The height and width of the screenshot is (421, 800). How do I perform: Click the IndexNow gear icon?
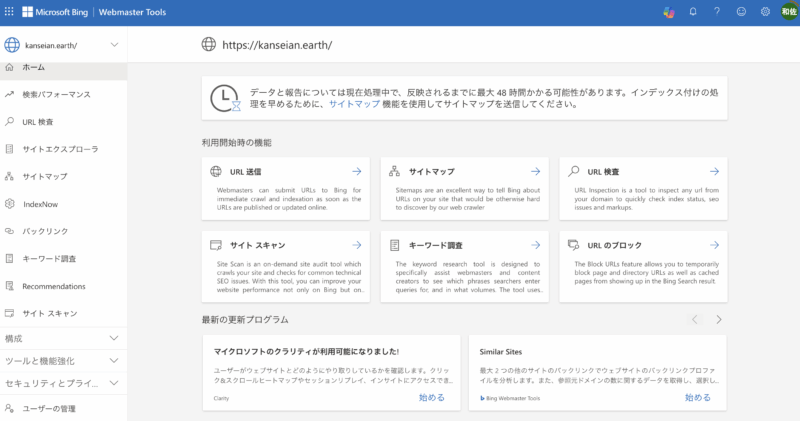click(x=9, y=204)
